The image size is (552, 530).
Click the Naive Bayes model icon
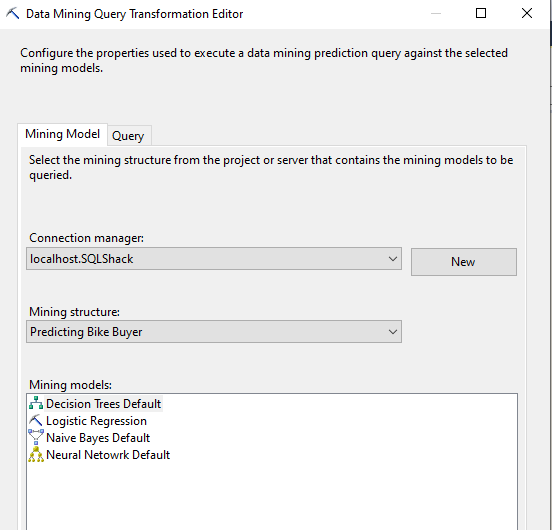[x=36, y=437]
